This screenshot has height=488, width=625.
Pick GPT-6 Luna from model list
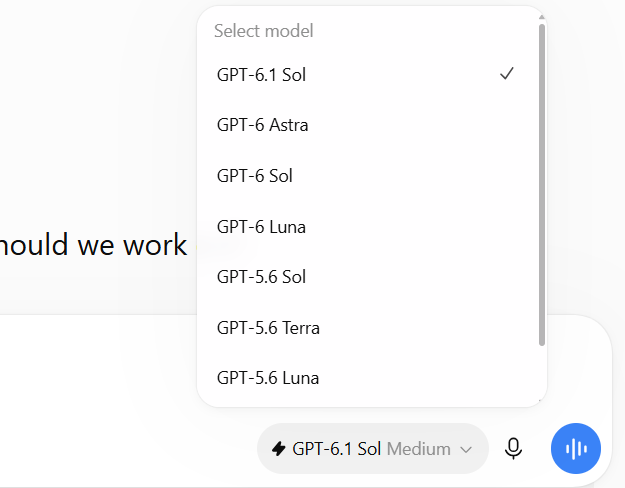[x=366, y=226]
